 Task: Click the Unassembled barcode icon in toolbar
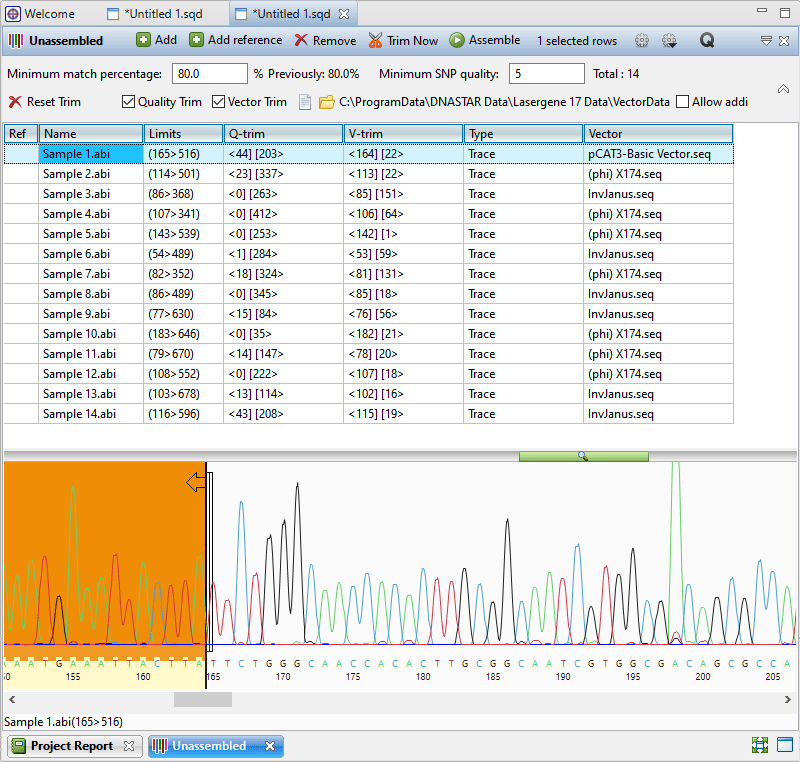click(x=16, y=41)
